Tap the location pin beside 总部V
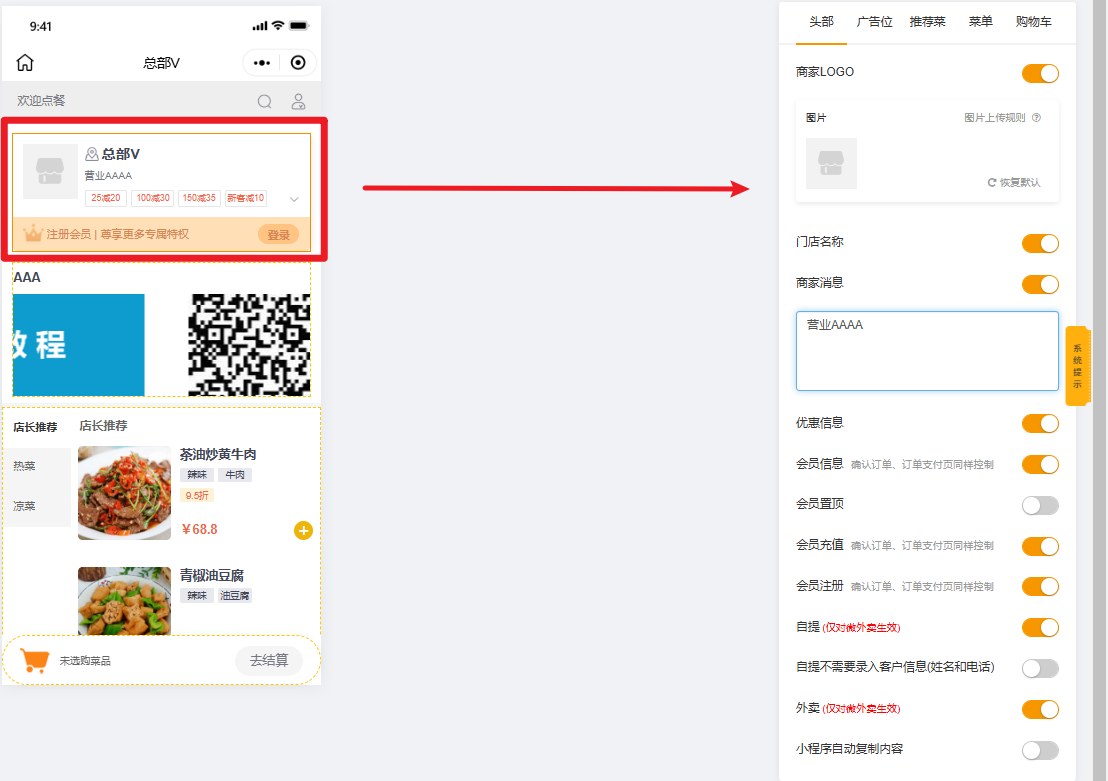This screenshot has width=1108, height=781. click(92, 154)
